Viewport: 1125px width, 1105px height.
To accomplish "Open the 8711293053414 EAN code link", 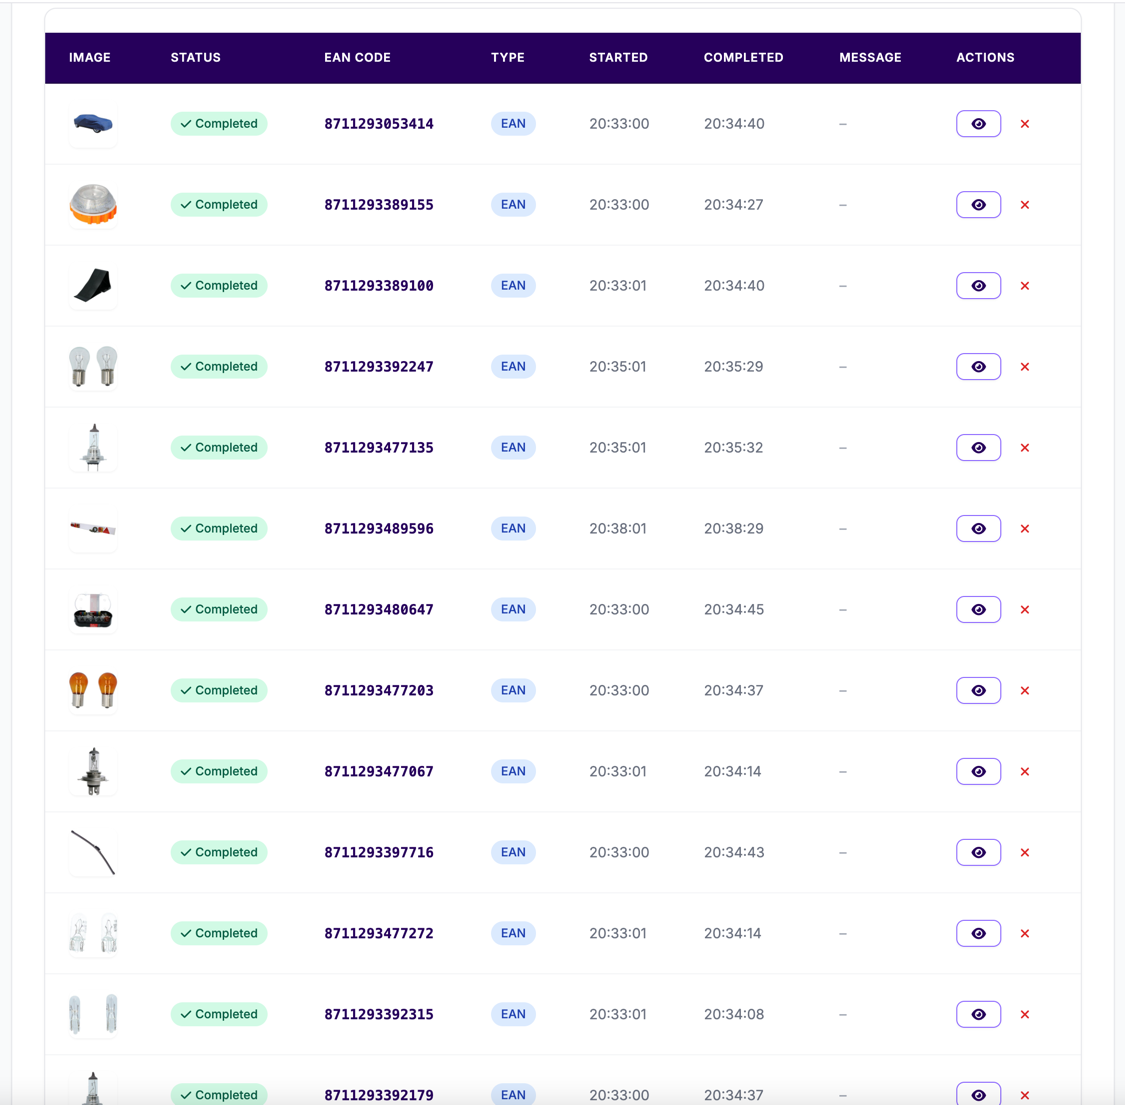I will 378,123.
